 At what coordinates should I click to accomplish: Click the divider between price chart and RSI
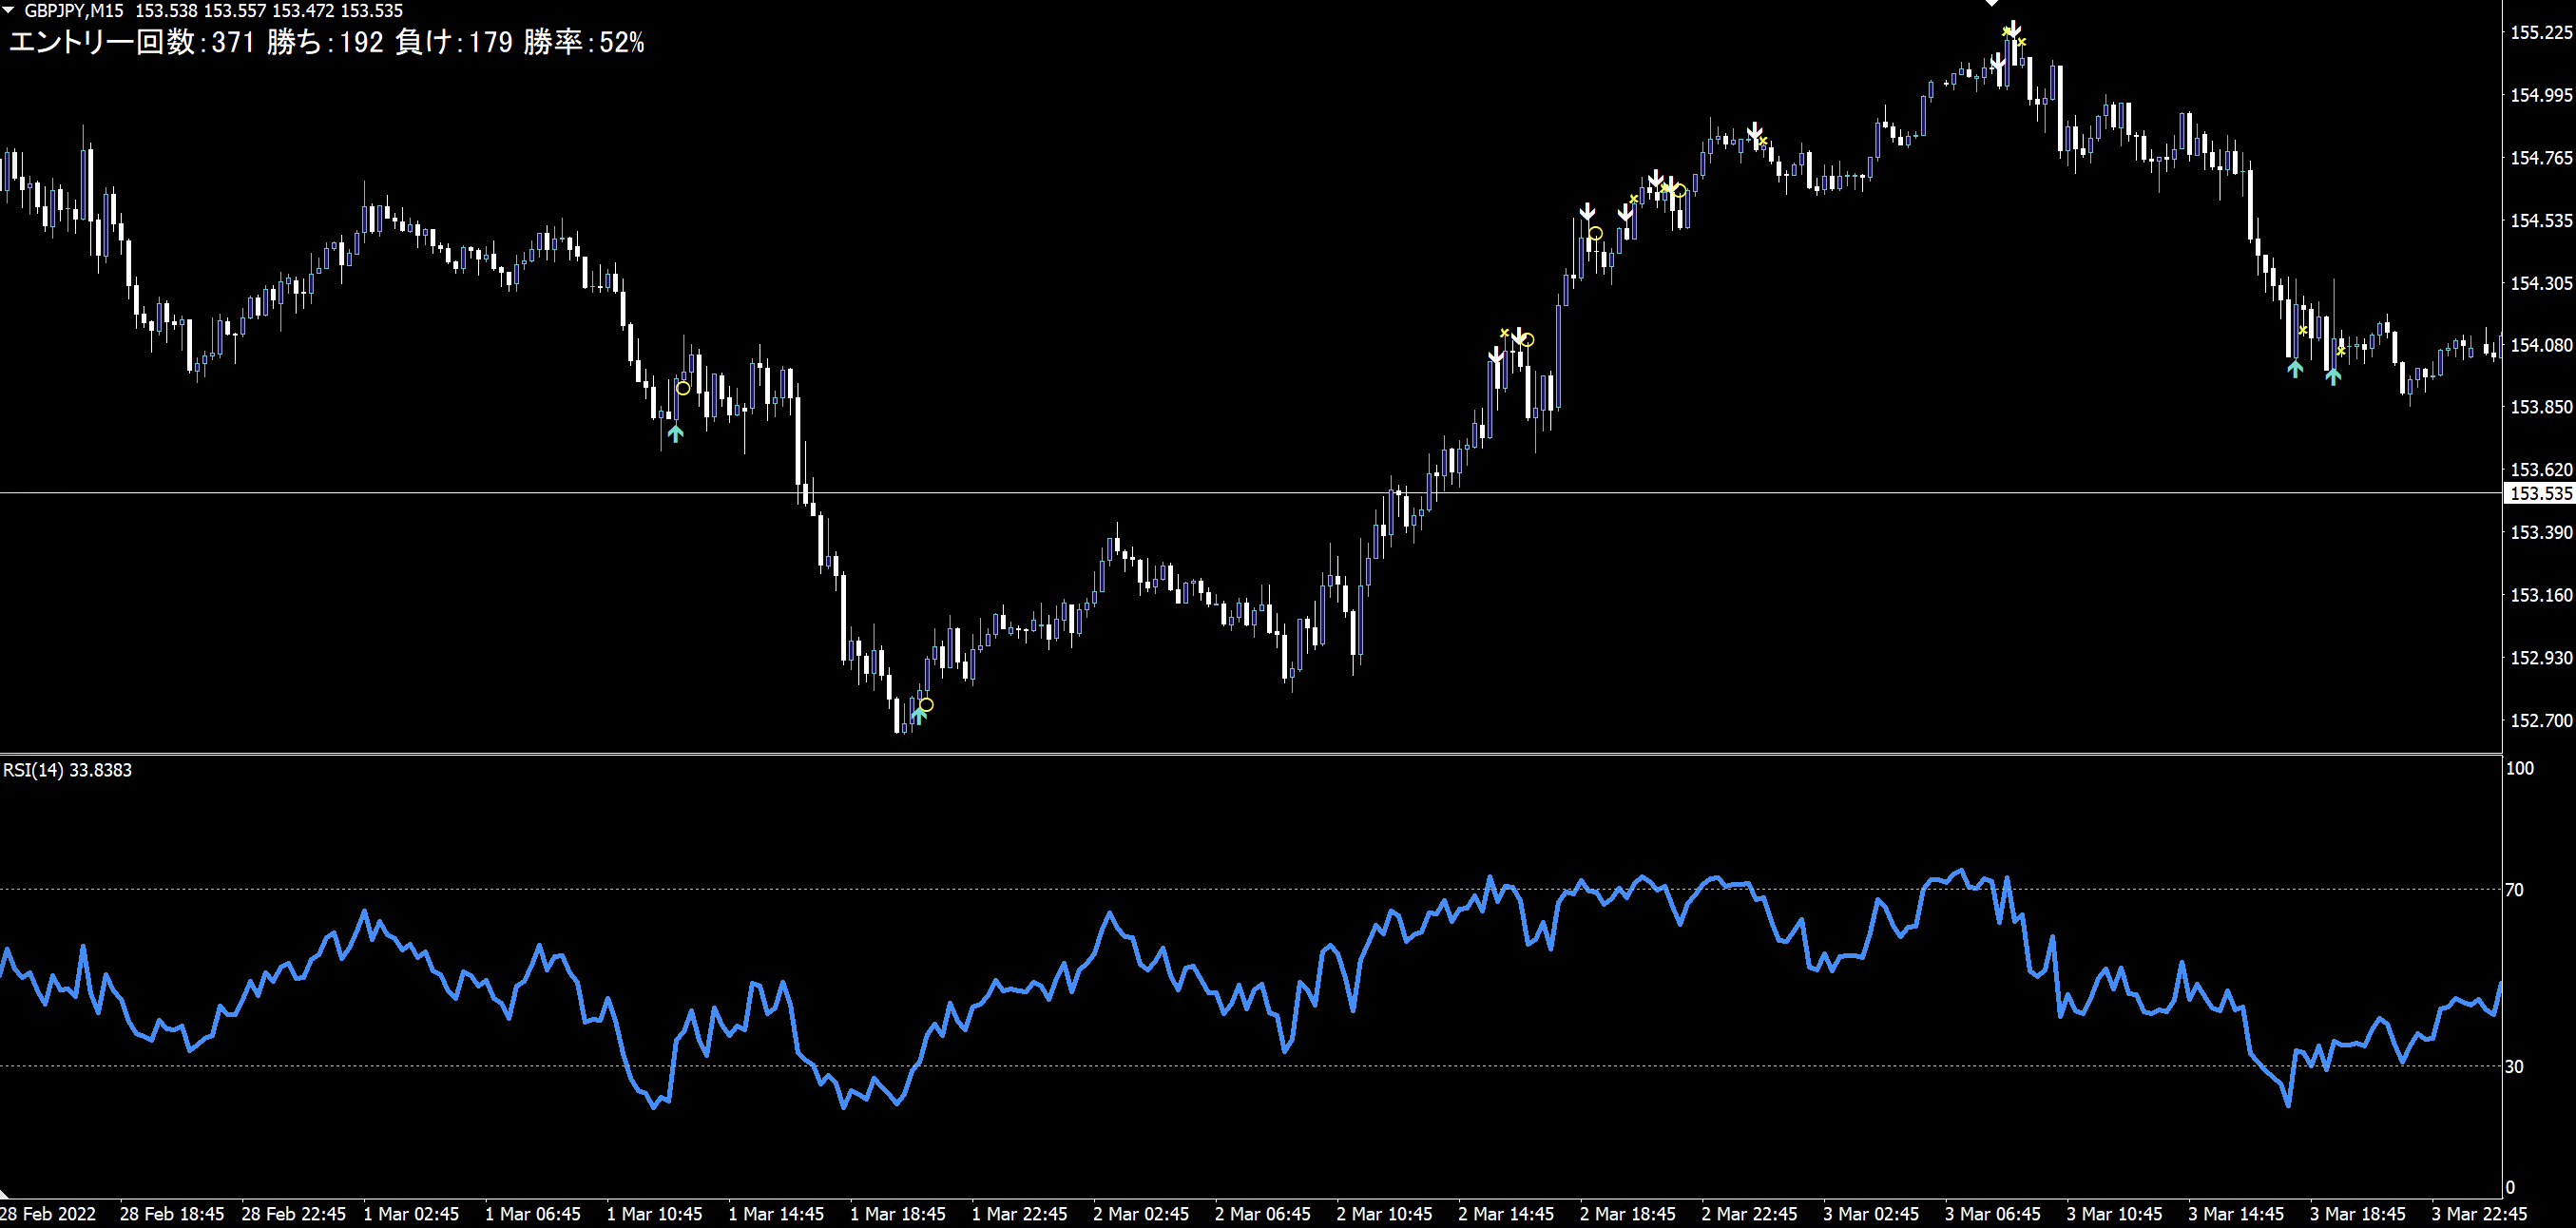coord(1200,754)
